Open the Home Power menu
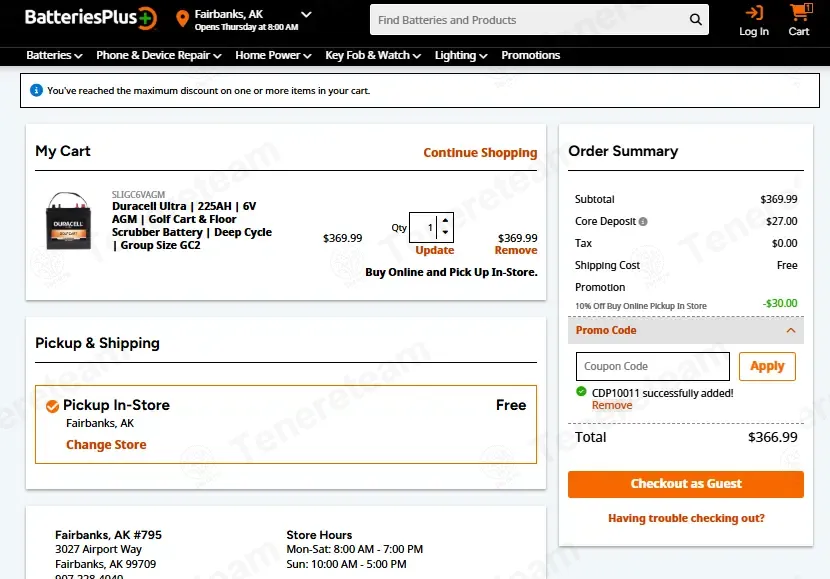830x579 pixels. (273, 56)
